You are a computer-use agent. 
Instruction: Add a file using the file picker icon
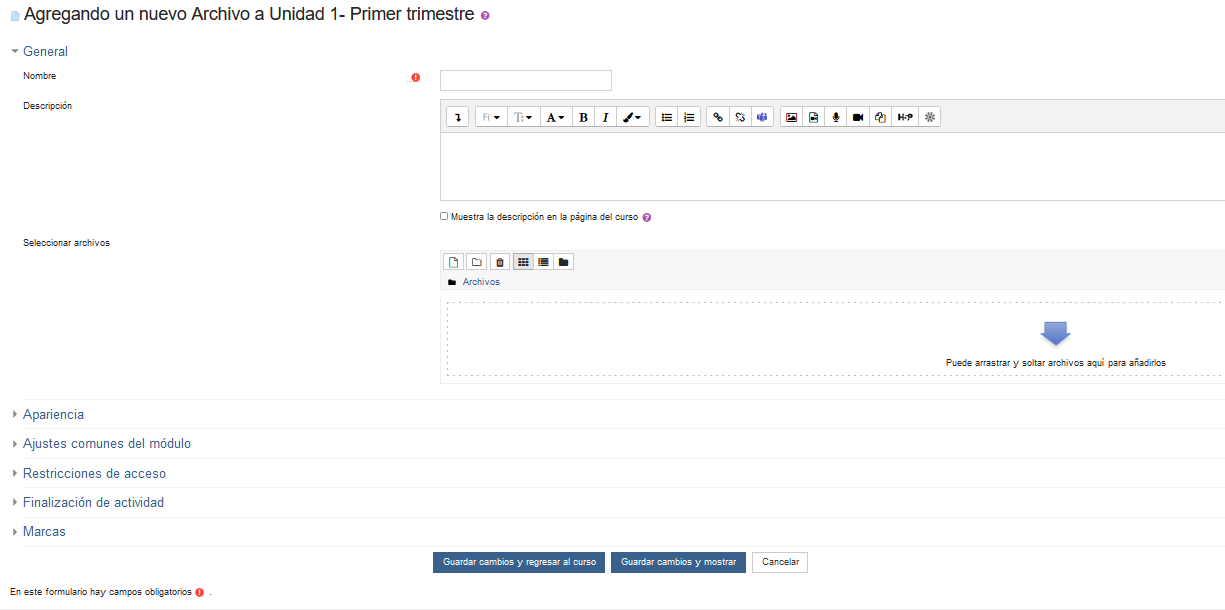click(x=454, y=262)
